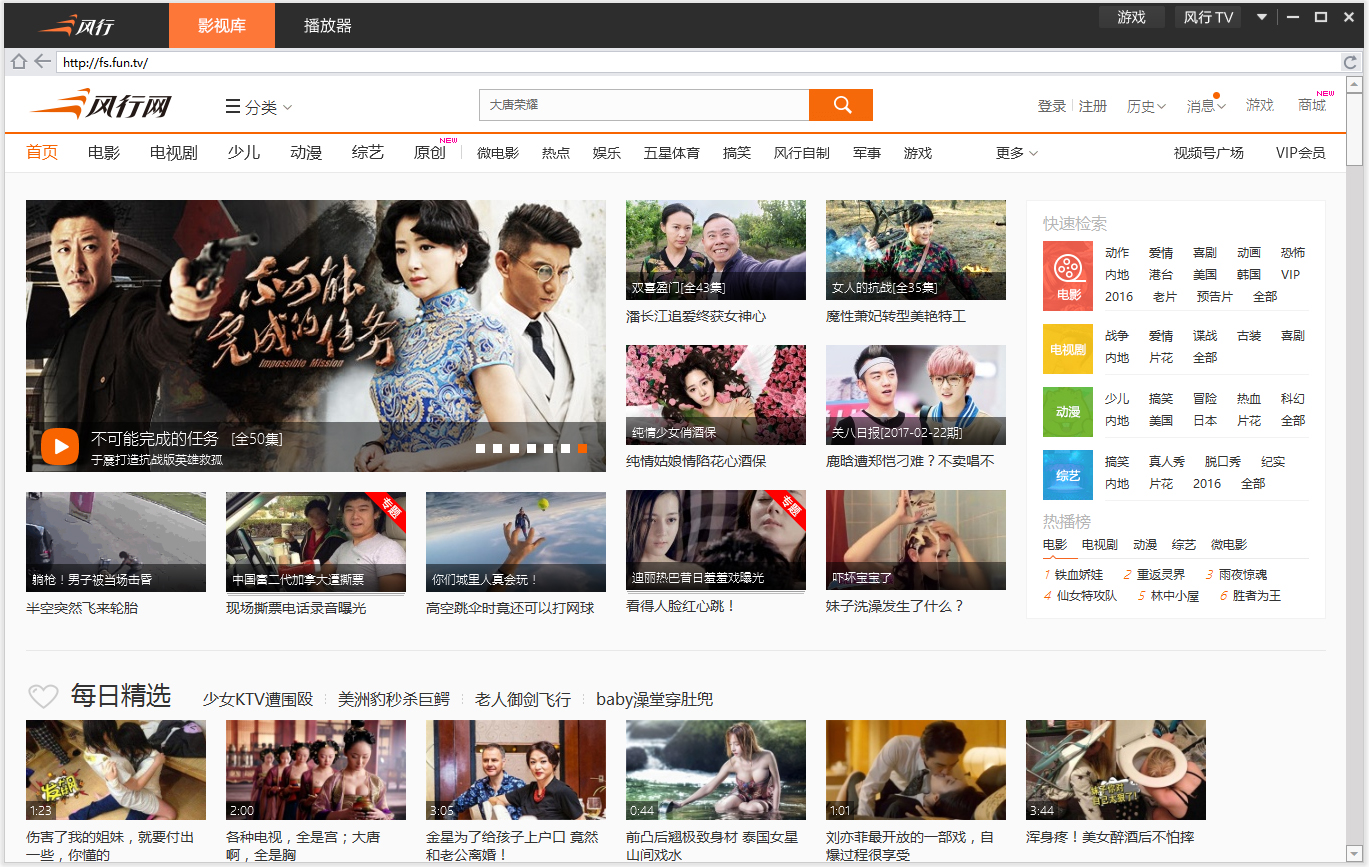Open the 商城 store link
The height and width of the screenshot is (867, 1369).
(x=1312, y=105)
